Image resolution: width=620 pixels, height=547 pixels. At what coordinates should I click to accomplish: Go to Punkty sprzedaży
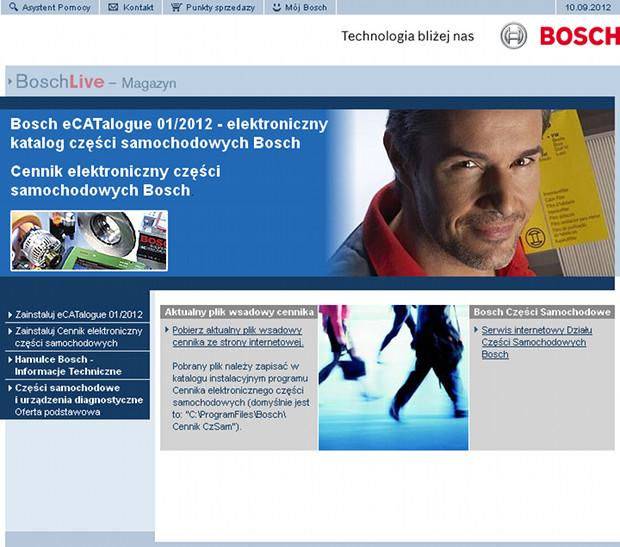coord(220,8)
